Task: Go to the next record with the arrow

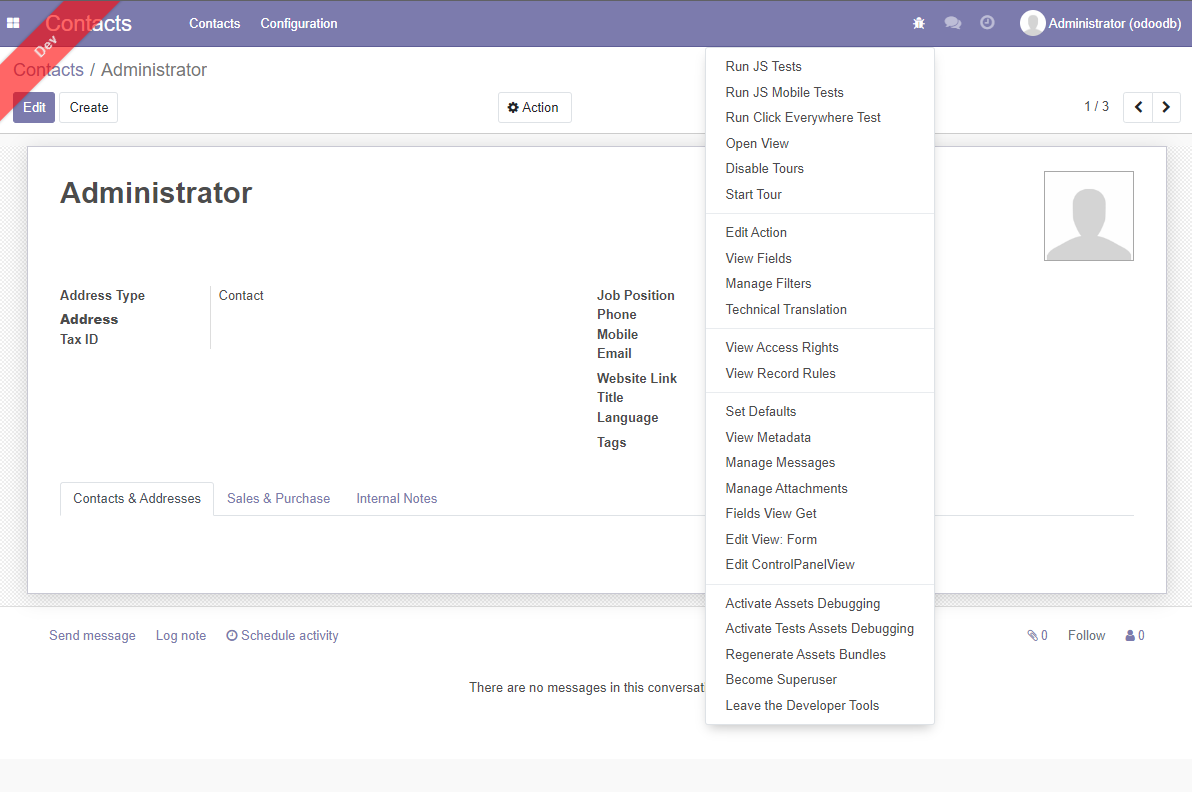Action: tap(1166, 107)
